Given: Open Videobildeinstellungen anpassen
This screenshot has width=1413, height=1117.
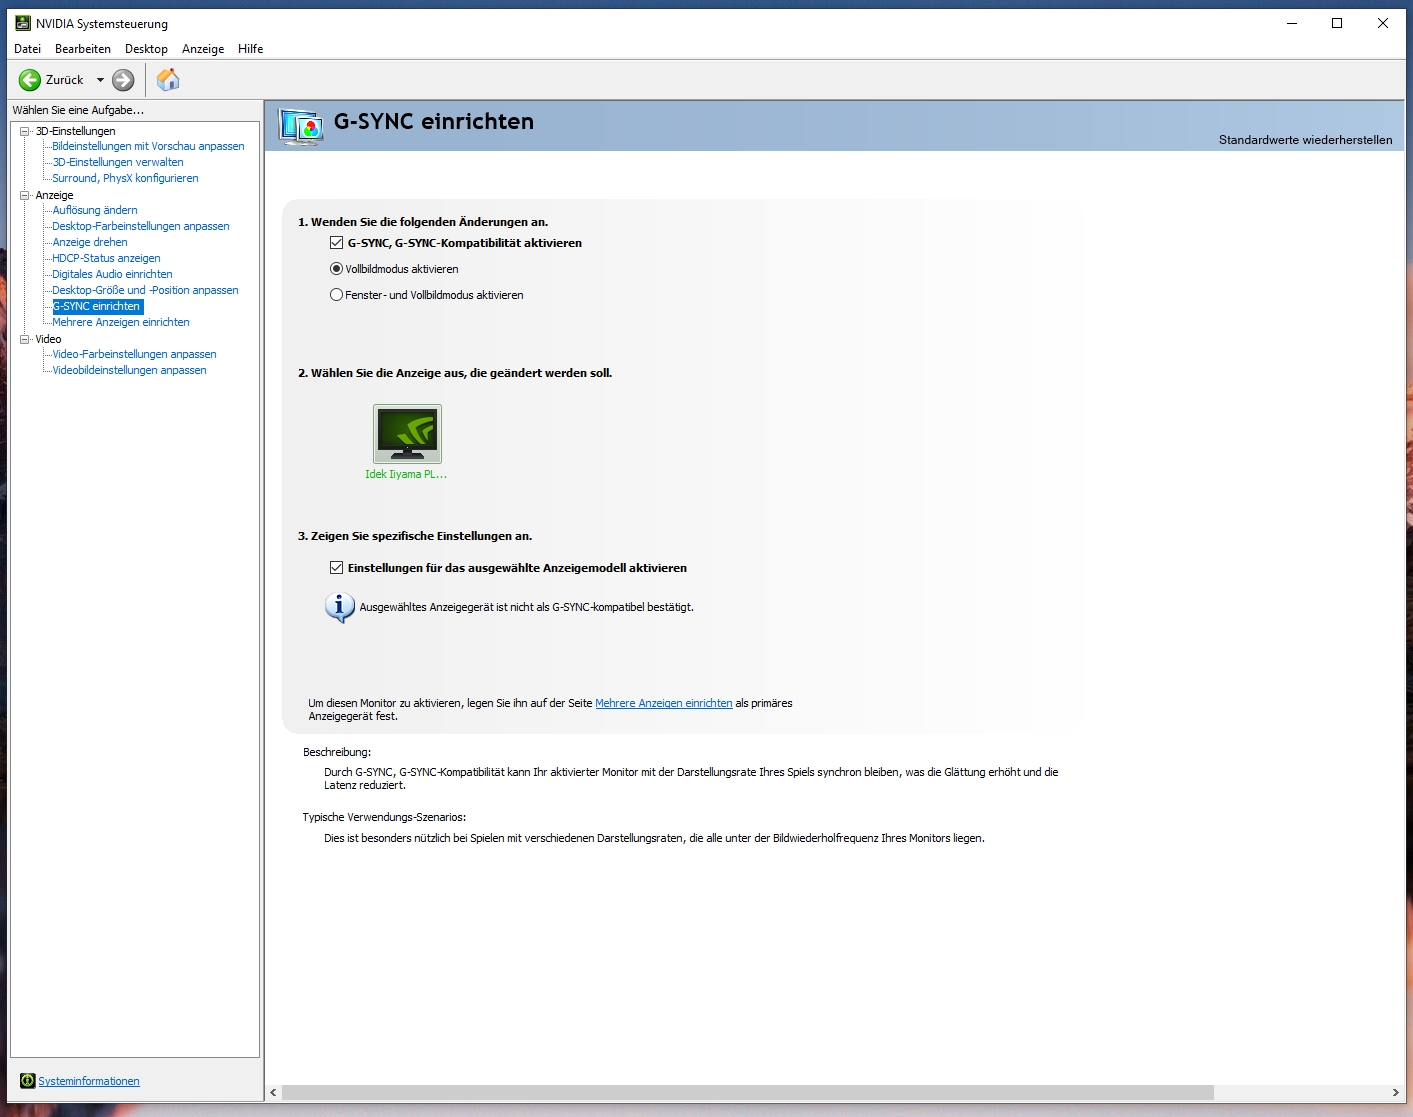Looking at the screenshot, I should pos(129,370).
